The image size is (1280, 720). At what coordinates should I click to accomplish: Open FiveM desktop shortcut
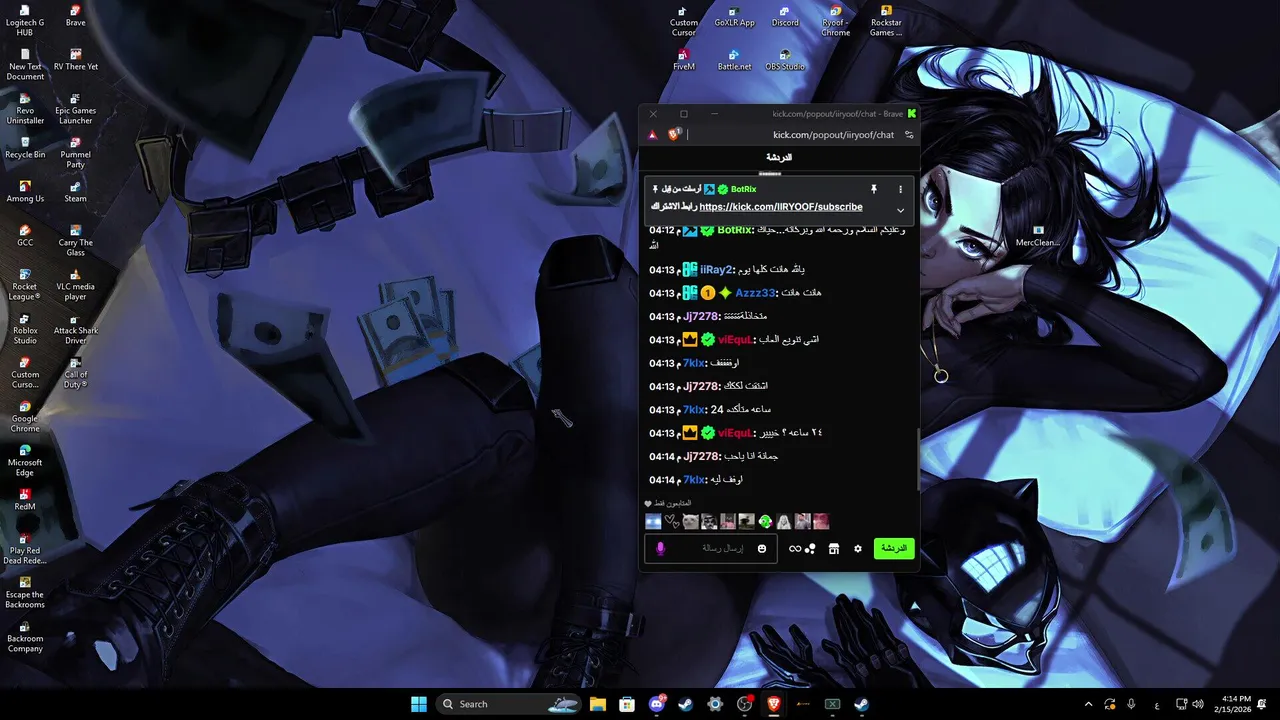pyautogui.click(x=684, y=60)
